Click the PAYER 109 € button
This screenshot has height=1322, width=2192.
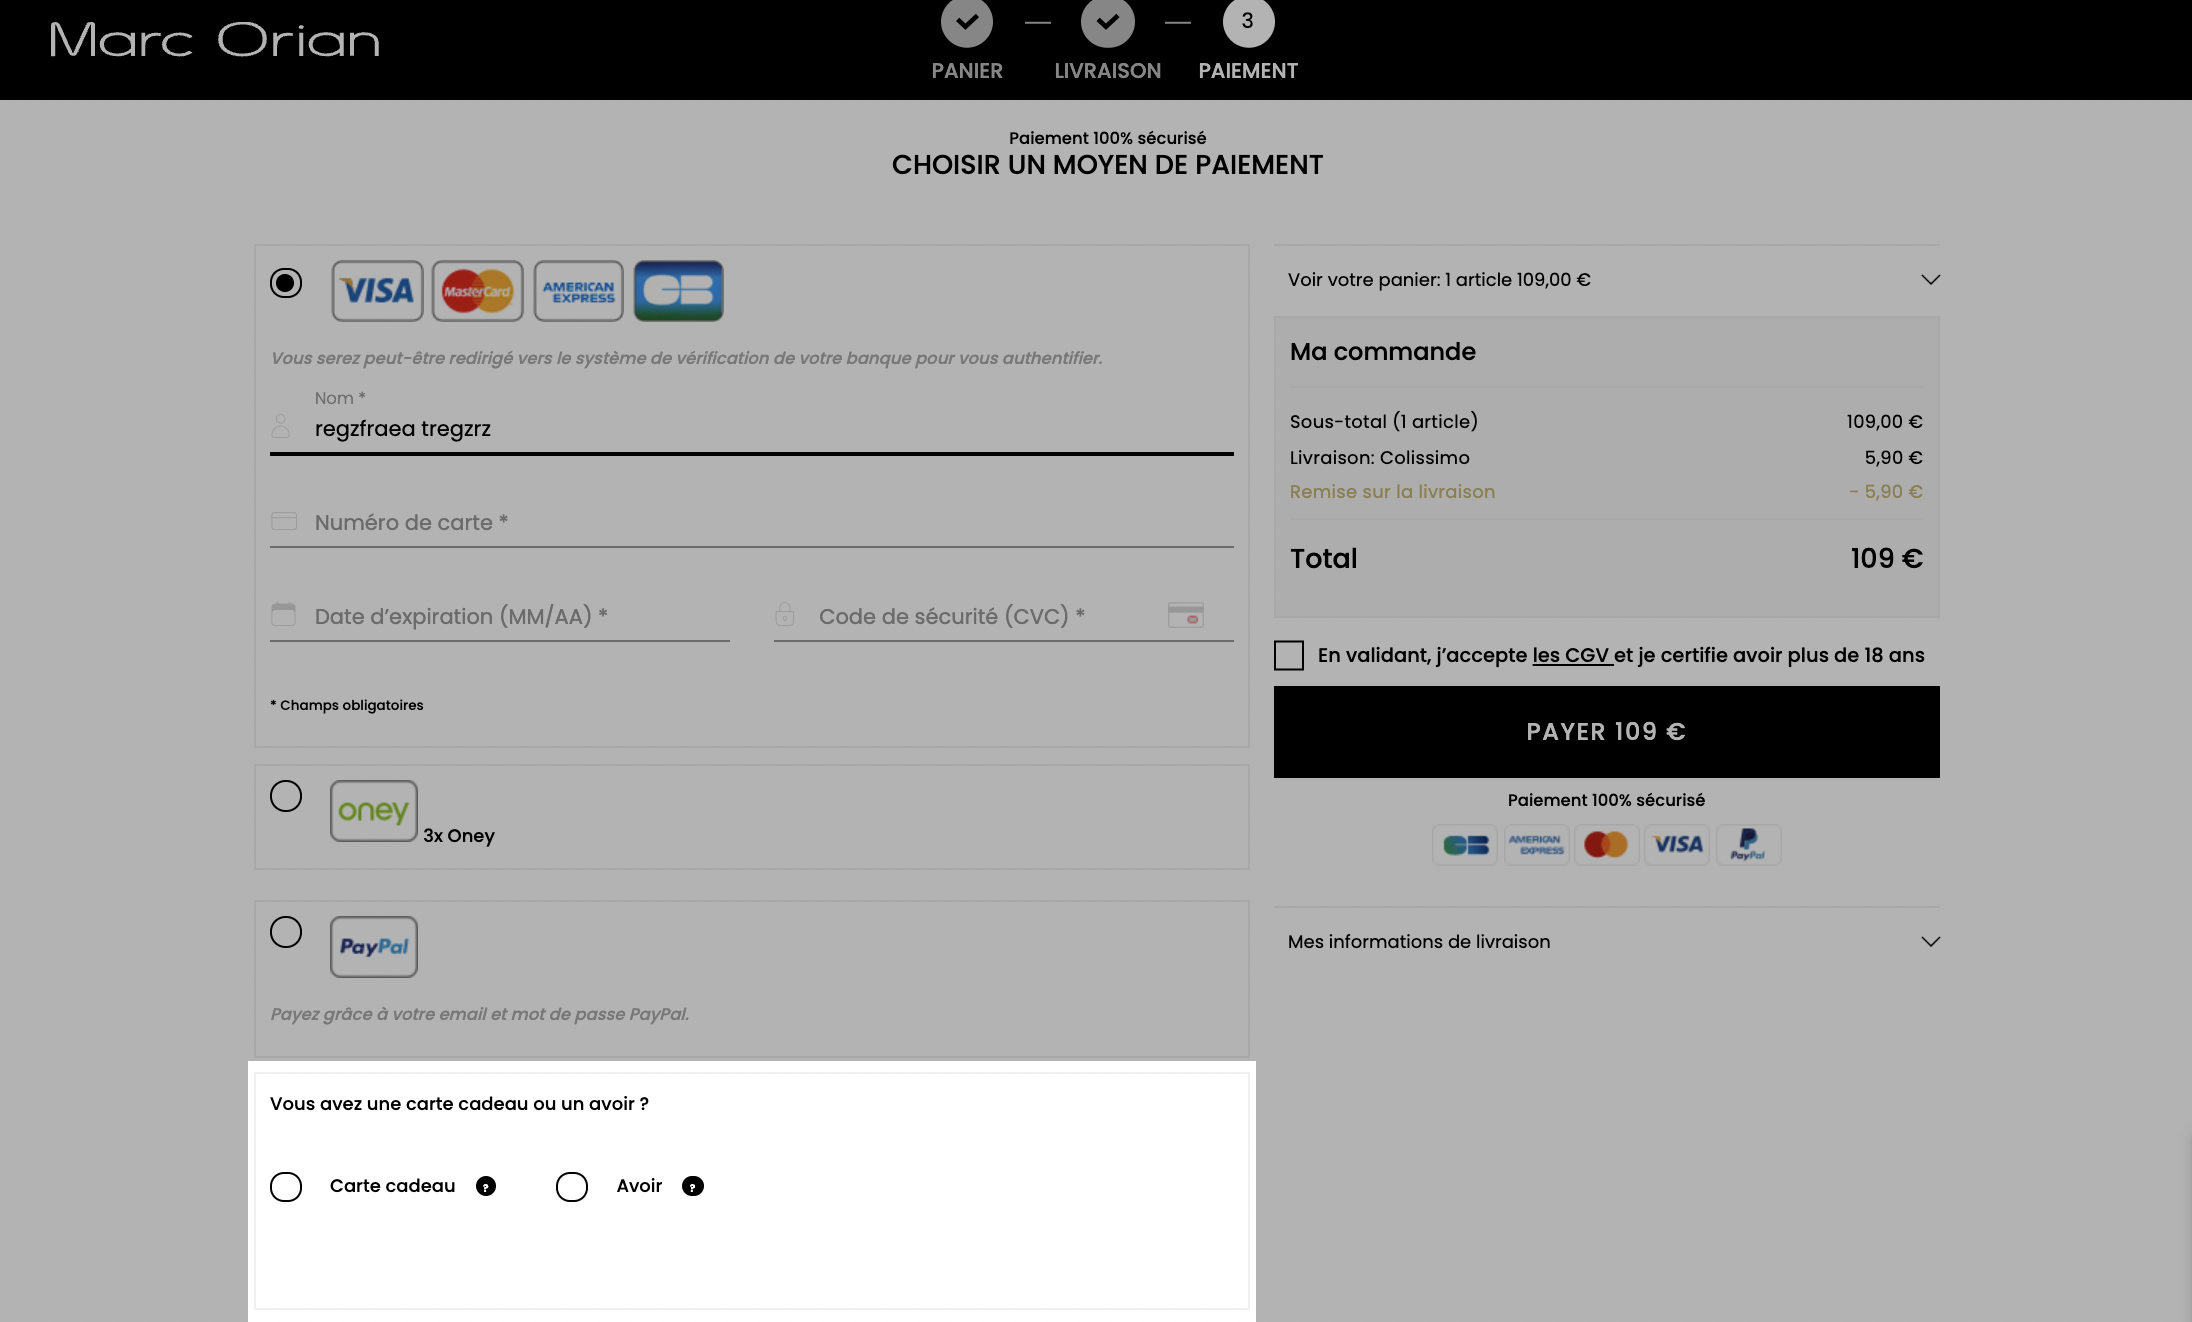click(1607, 732)
